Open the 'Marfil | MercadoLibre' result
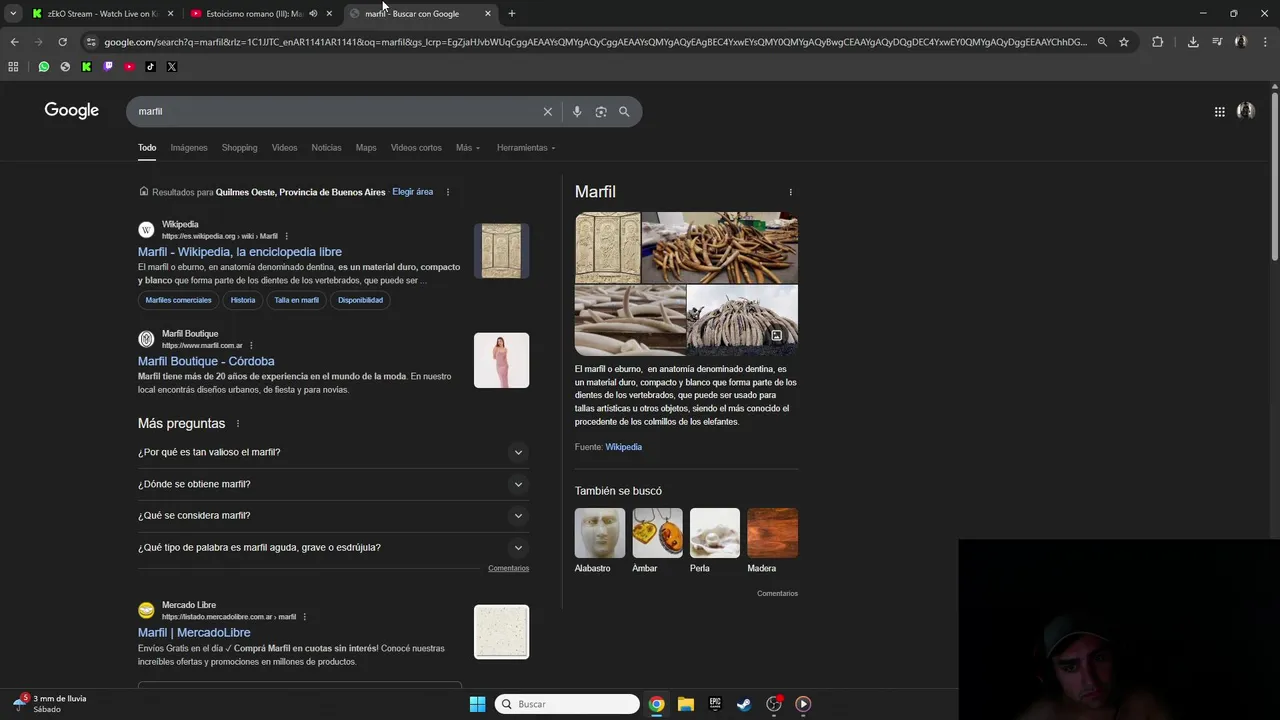This screenshot has width=1280, height=720. [x=194, y=633]
